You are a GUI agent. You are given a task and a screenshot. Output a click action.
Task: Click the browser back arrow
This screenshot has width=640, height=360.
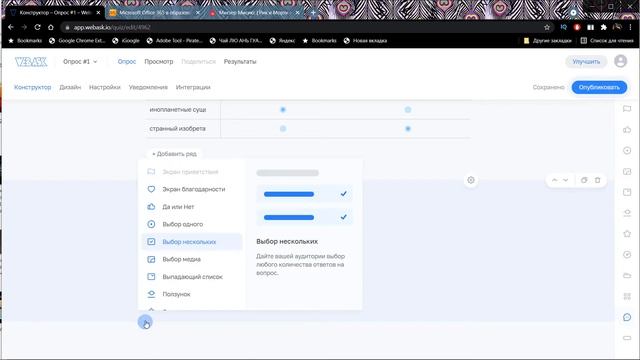[x=11, y=27]
